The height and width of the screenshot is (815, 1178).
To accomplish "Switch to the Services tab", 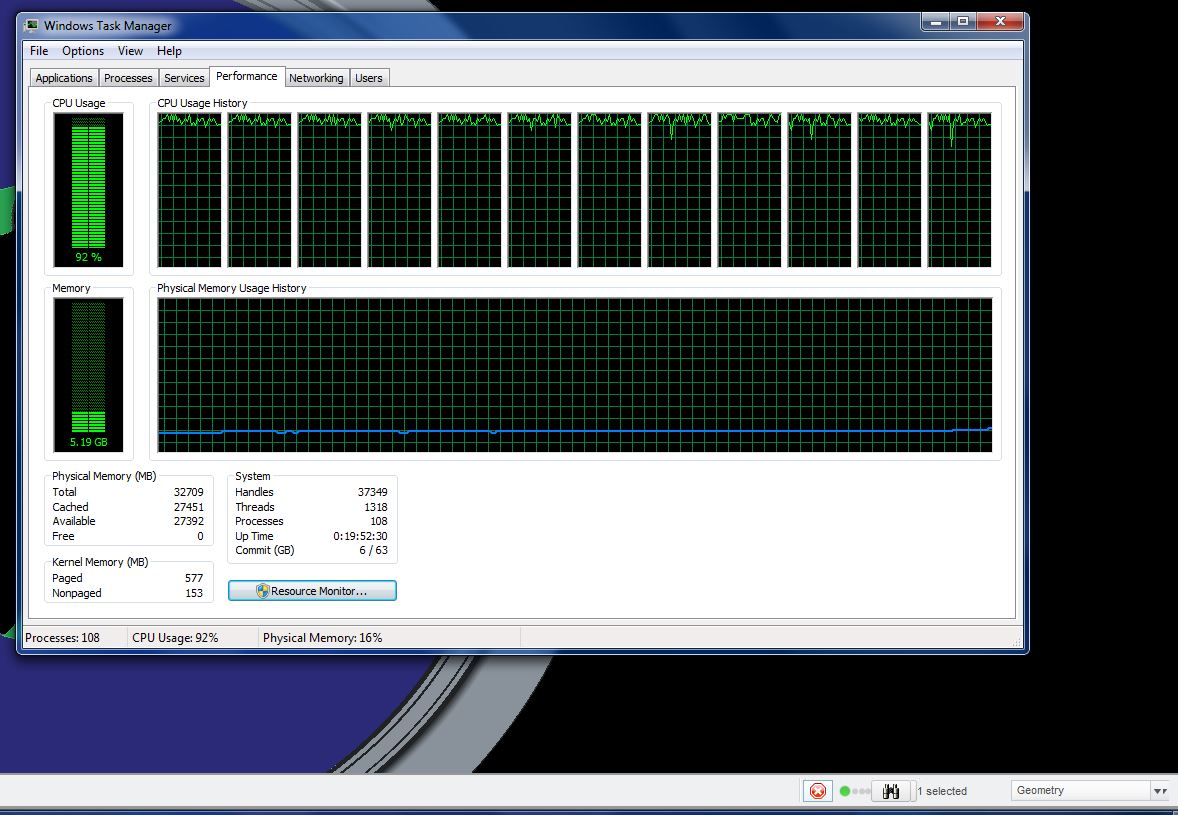I will [x=184, y=78].
